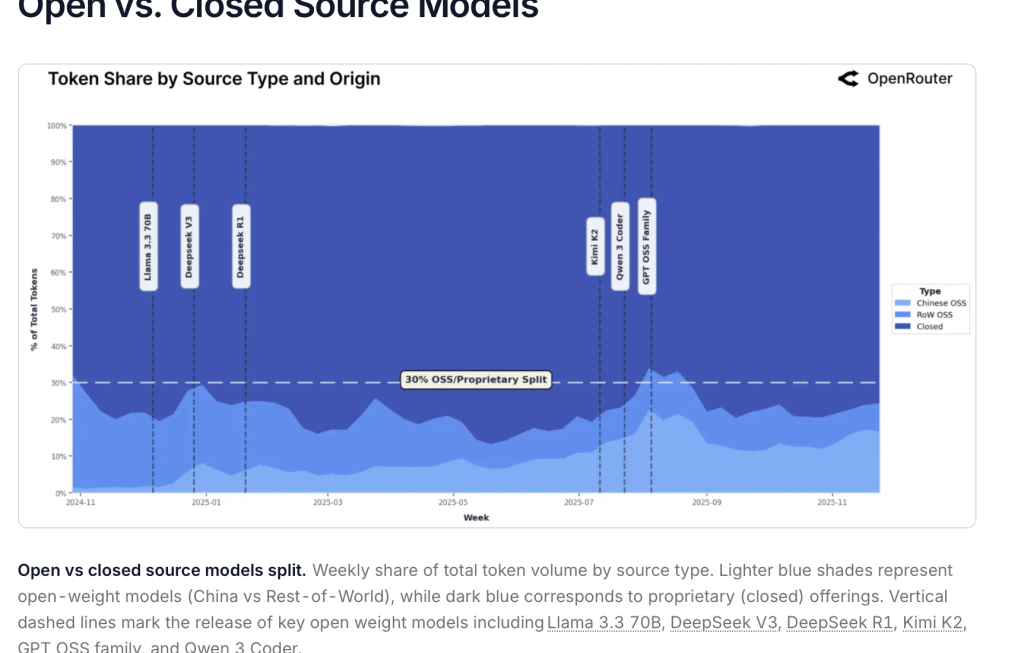Open the DeepSeek R1 caption link

[840, 622]
